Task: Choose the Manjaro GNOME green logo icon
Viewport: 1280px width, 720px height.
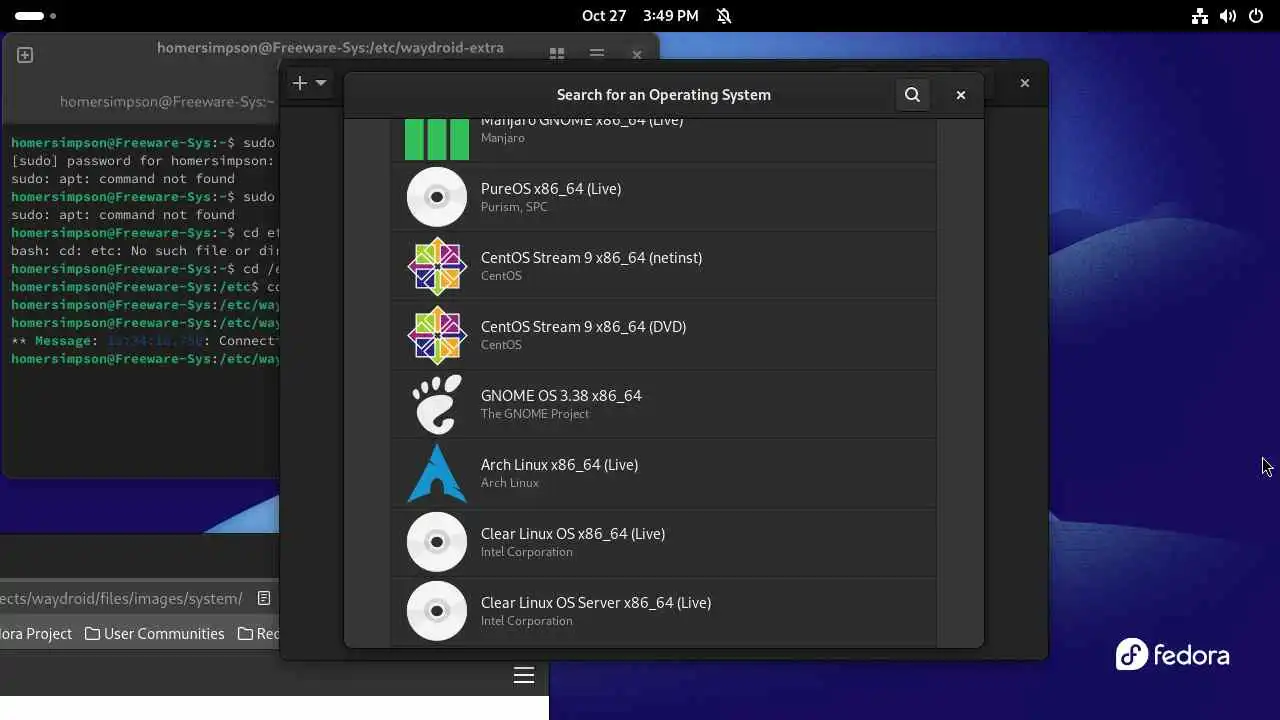Action: (x=437, y=139)
